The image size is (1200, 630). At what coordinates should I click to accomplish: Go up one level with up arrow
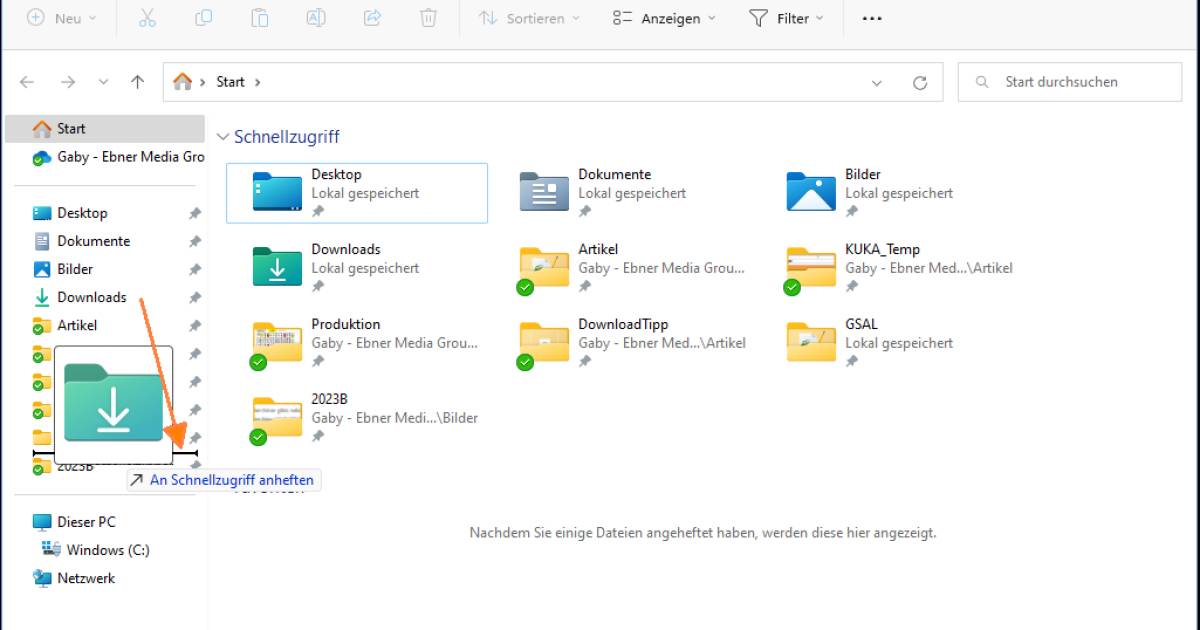pos(138,82)
